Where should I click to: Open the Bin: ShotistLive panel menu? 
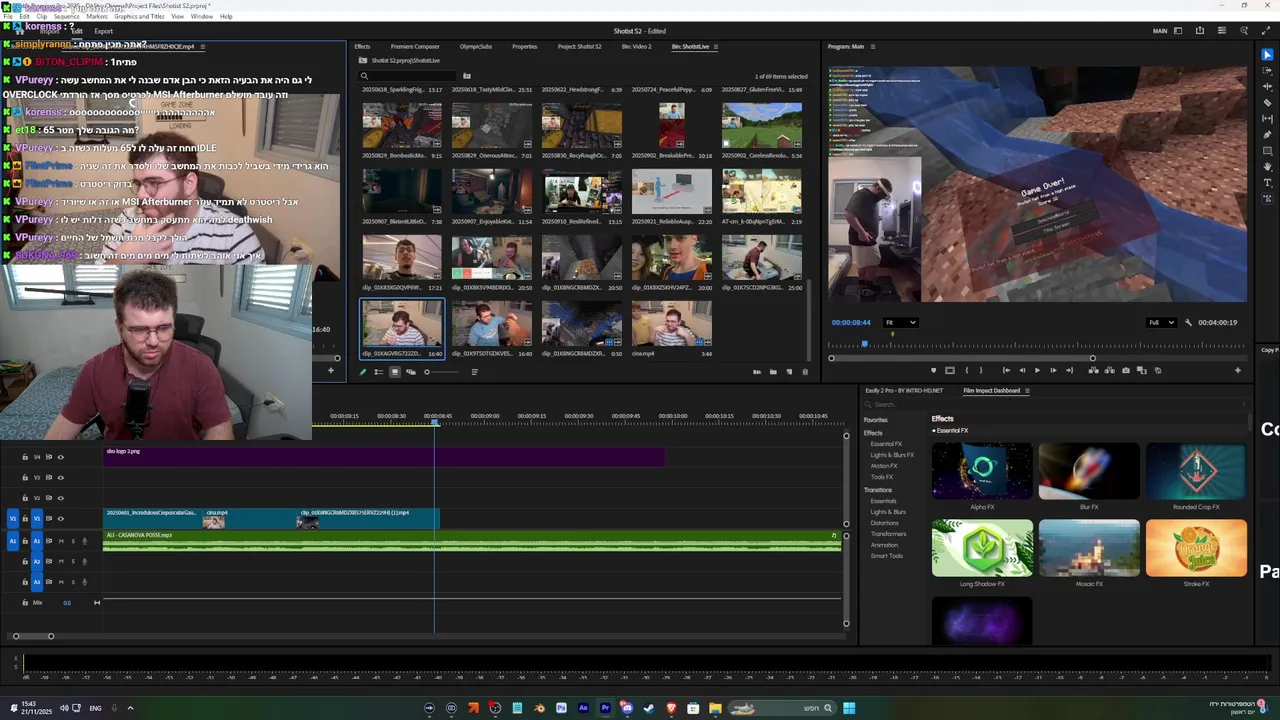(x=716, y=47)
